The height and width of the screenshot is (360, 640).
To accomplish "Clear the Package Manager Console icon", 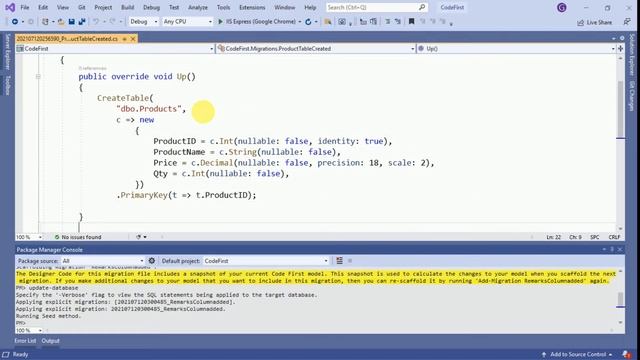I will pyautogui.click(x=339, y=260).
